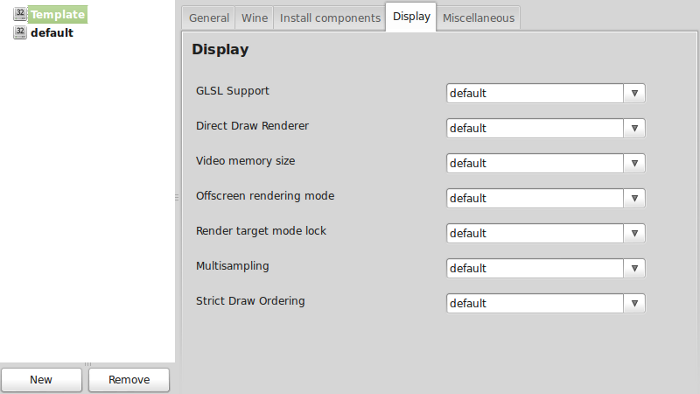This screenshot has height=394, width=700.
Task: Click the New button
Action: [x=41, y=380]
